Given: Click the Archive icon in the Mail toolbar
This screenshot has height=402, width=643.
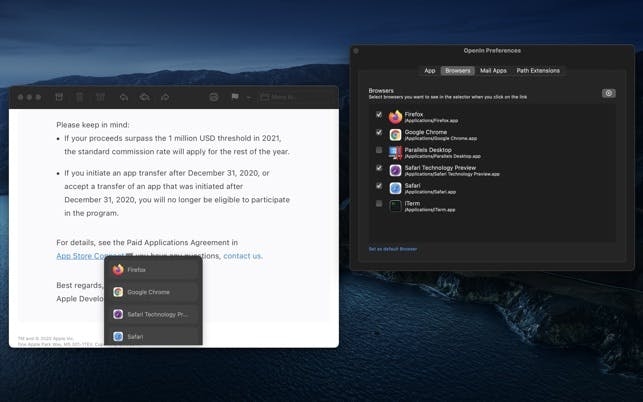Looking at the screenshot, I should coord(59,97).
